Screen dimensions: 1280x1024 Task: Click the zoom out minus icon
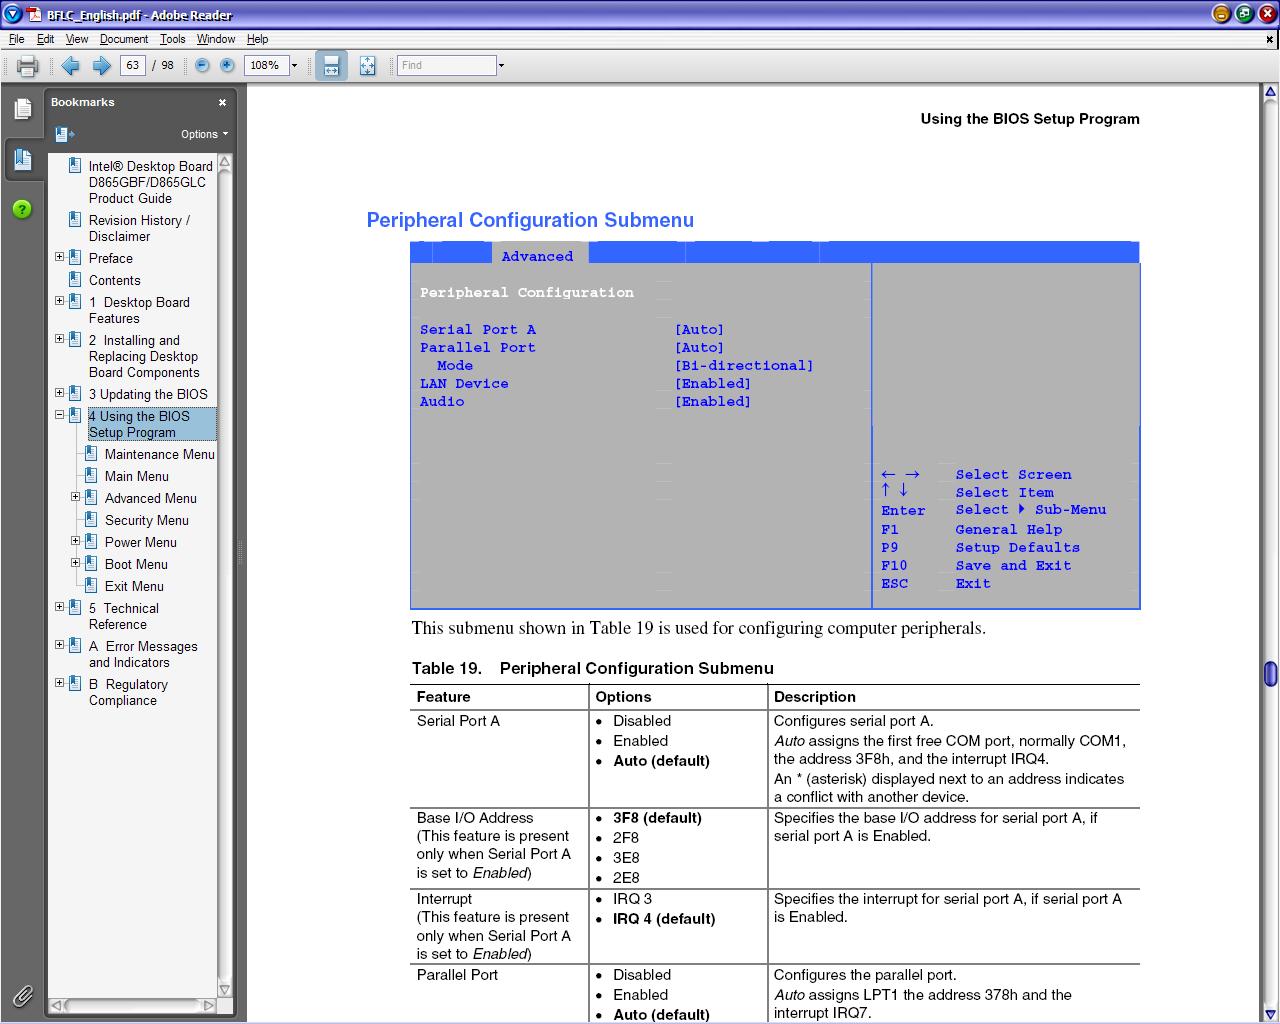(202, 65)
